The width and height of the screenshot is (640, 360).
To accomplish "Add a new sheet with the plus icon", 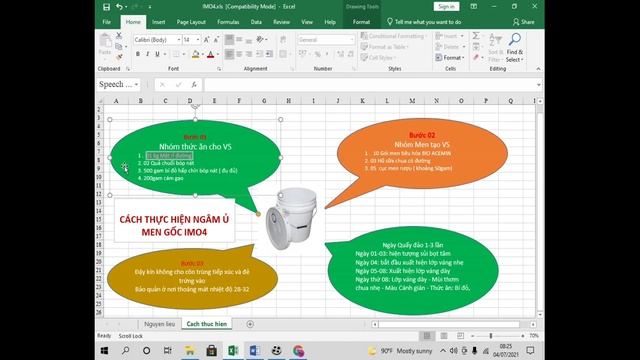I will [x=250, y=324].
